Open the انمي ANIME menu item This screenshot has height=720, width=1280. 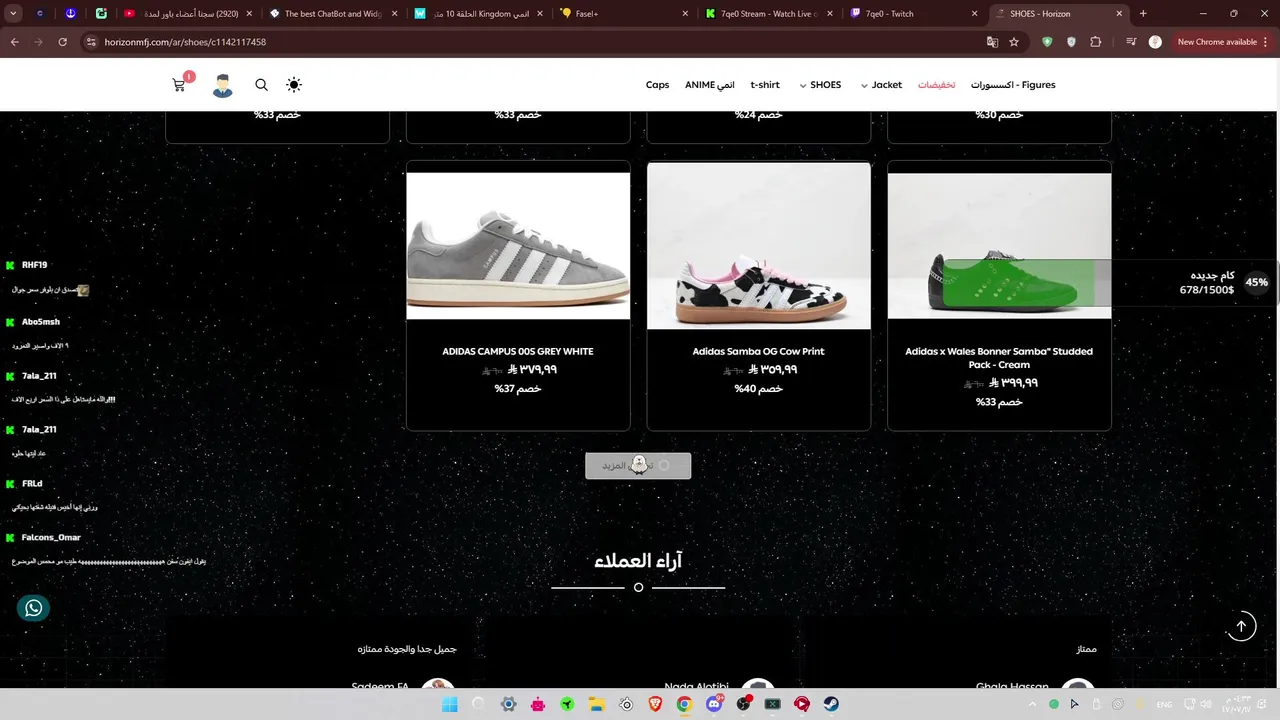point(710,85)
